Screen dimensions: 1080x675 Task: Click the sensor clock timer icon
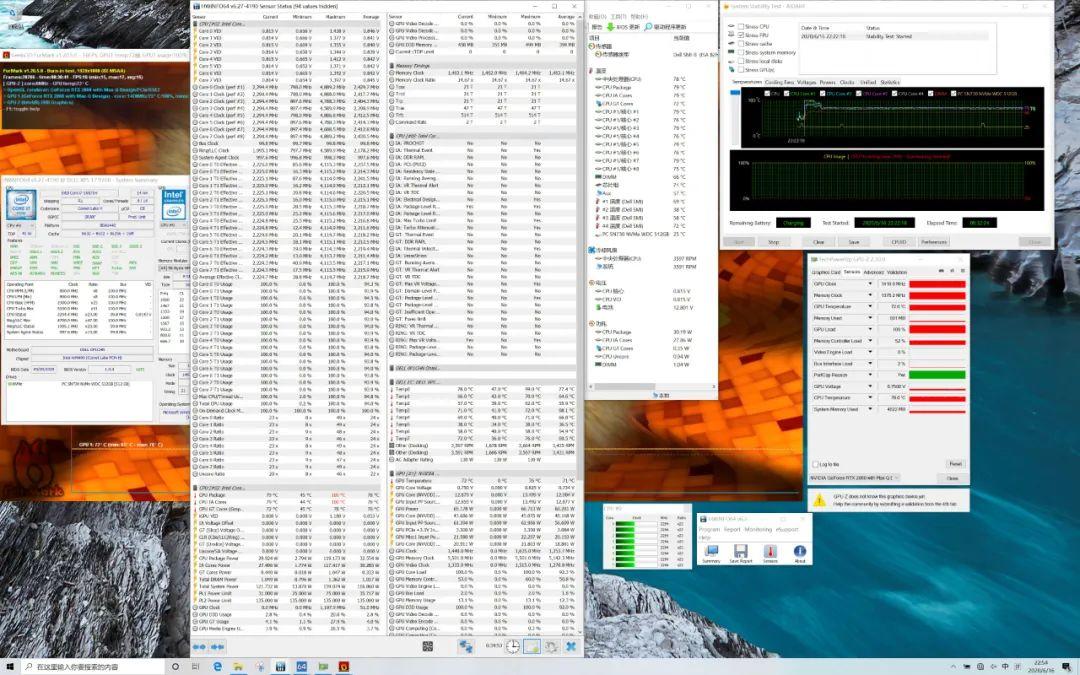[x=512, y=647]
